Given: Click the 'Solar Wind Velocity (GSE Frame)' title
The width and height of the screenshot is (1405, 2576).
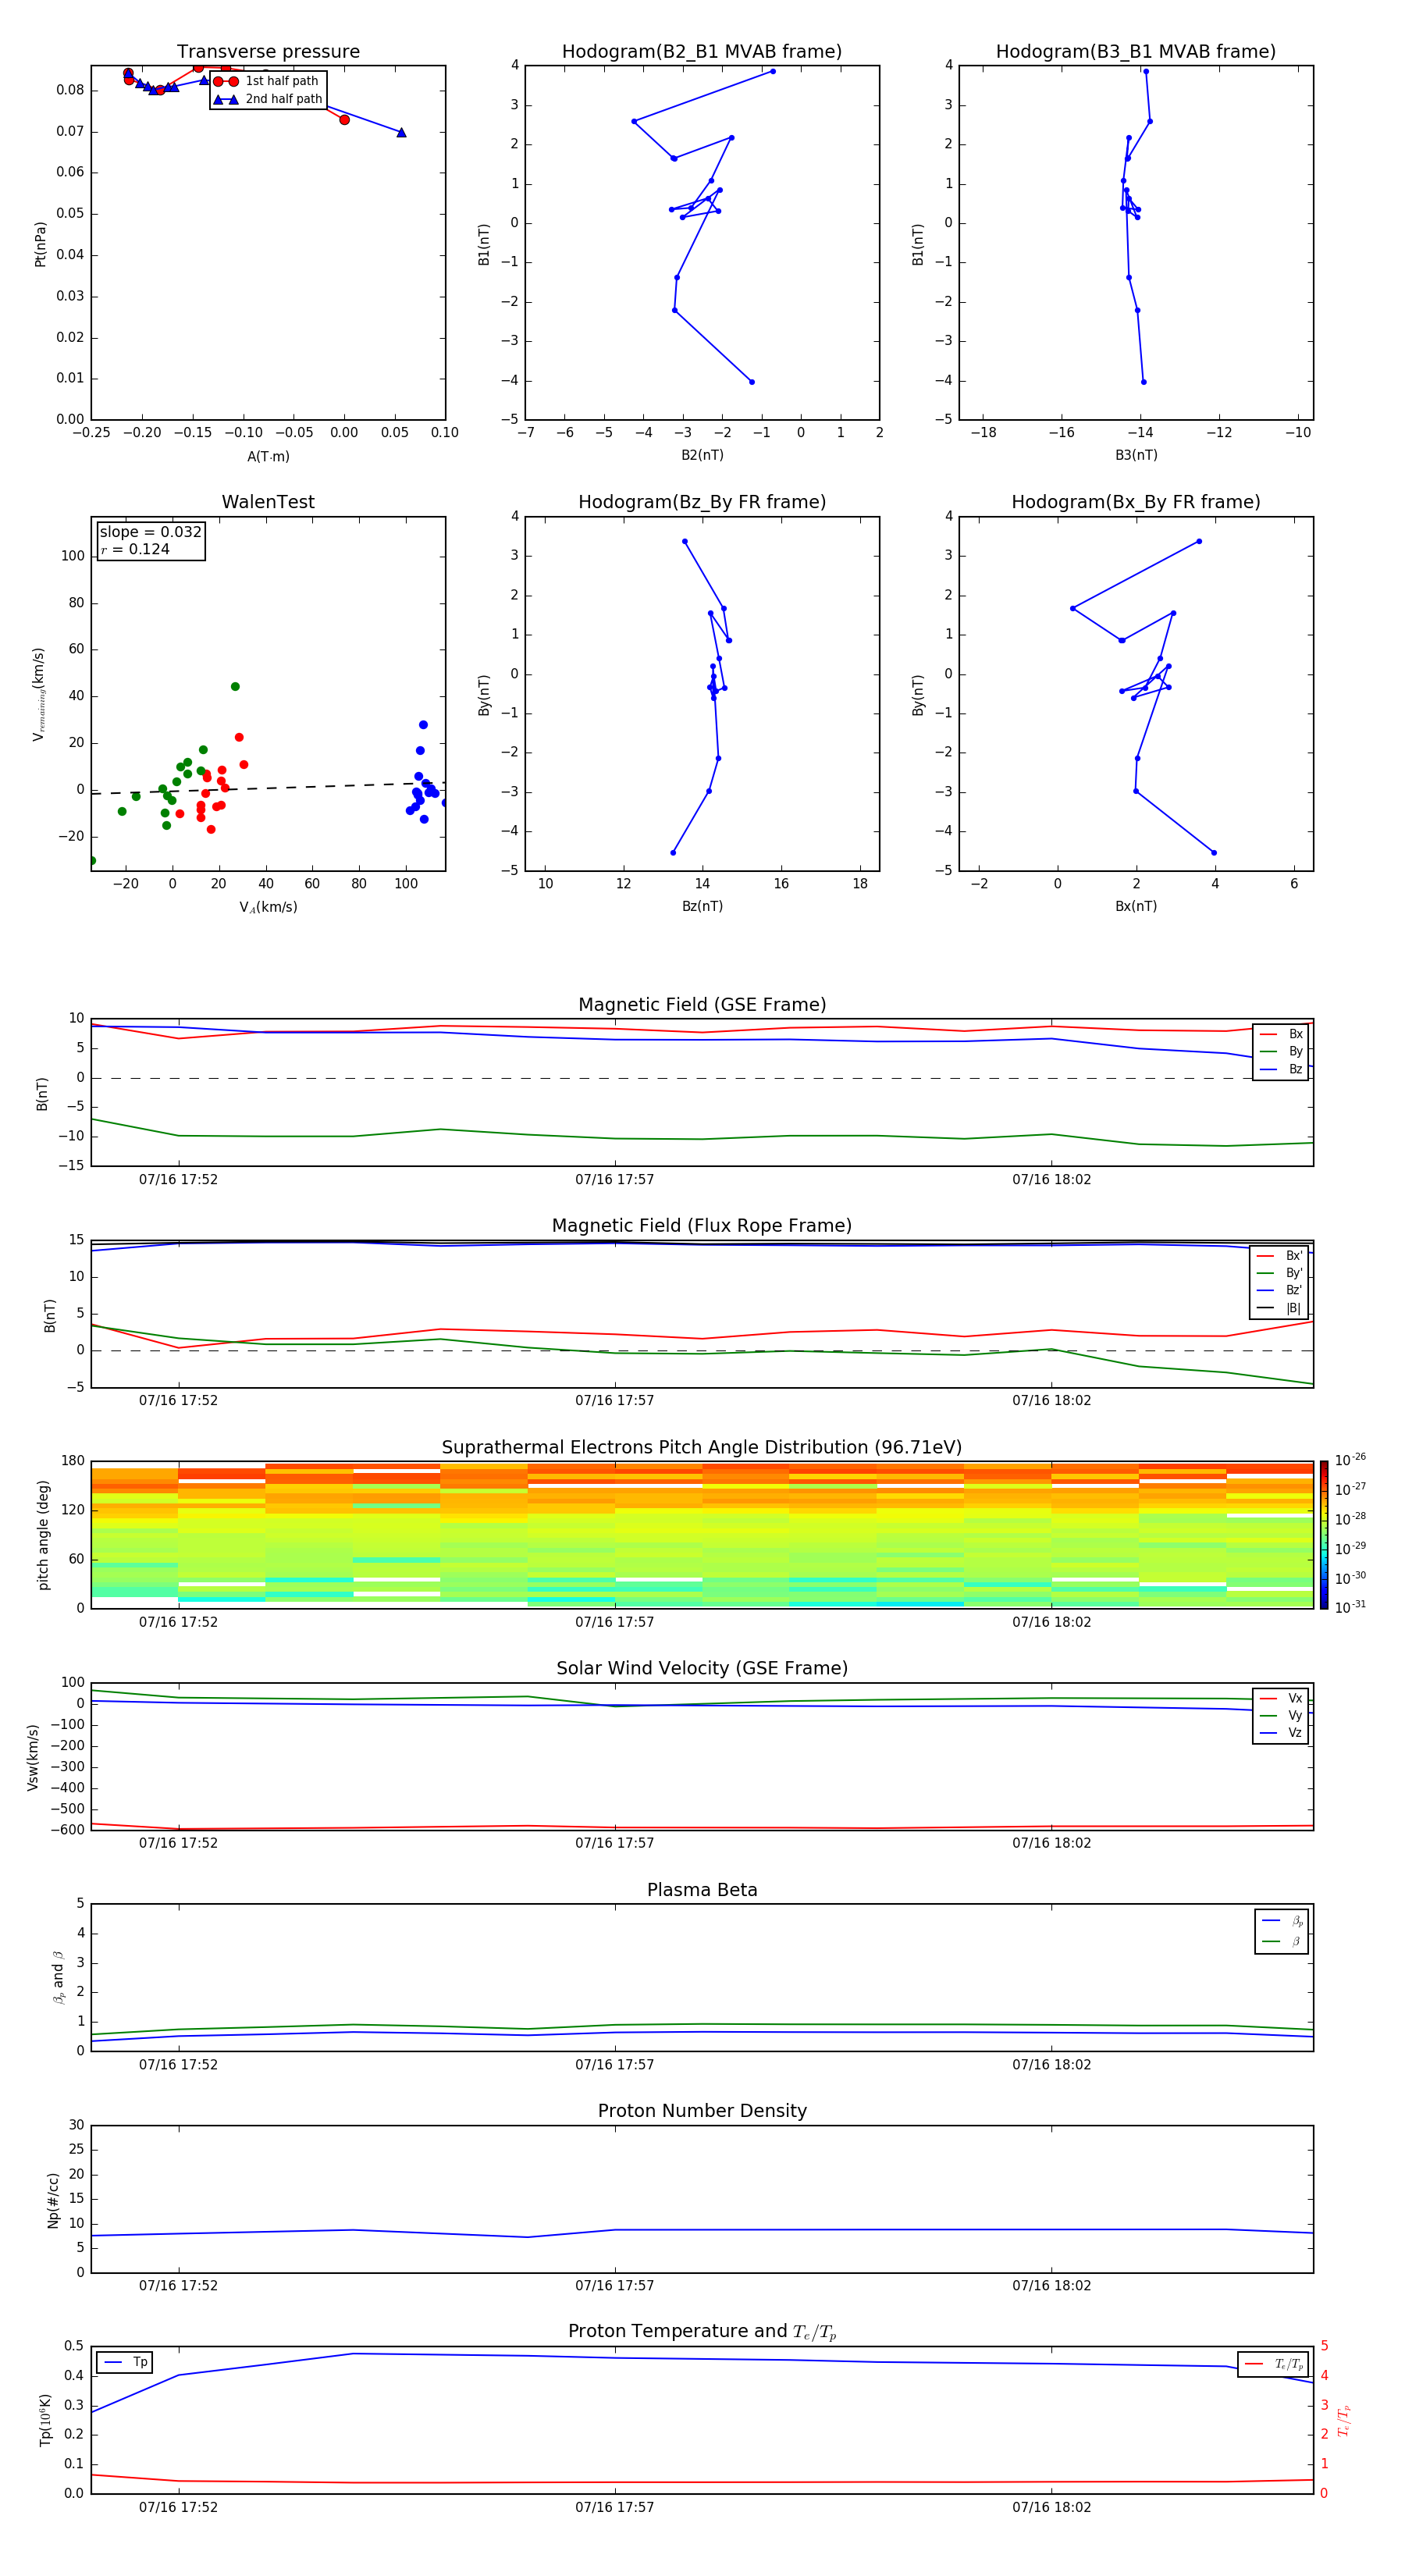Looking at the screenshot, I should [702, 1669].
